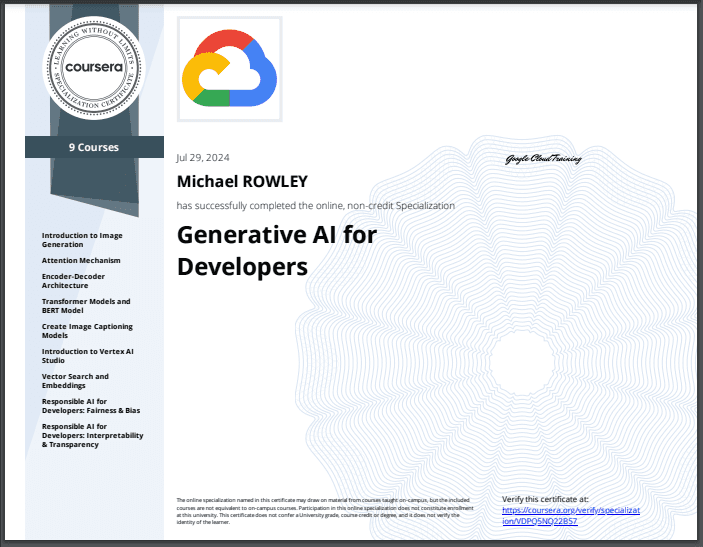Click 'Responsible AI for Developers: Fairness & Bias'
The image size is (703, 547).
91,406
